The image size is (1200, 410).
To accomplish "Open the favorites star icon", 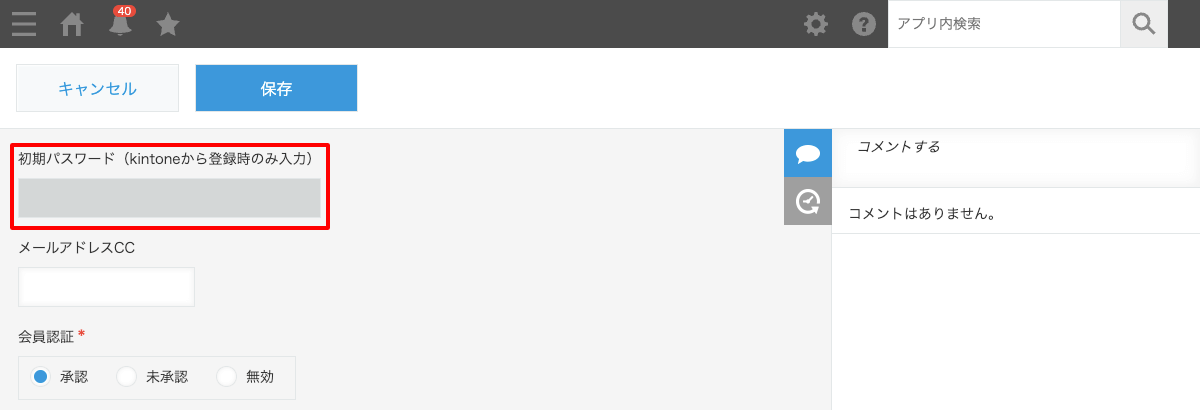I will [x=168, y=24].
